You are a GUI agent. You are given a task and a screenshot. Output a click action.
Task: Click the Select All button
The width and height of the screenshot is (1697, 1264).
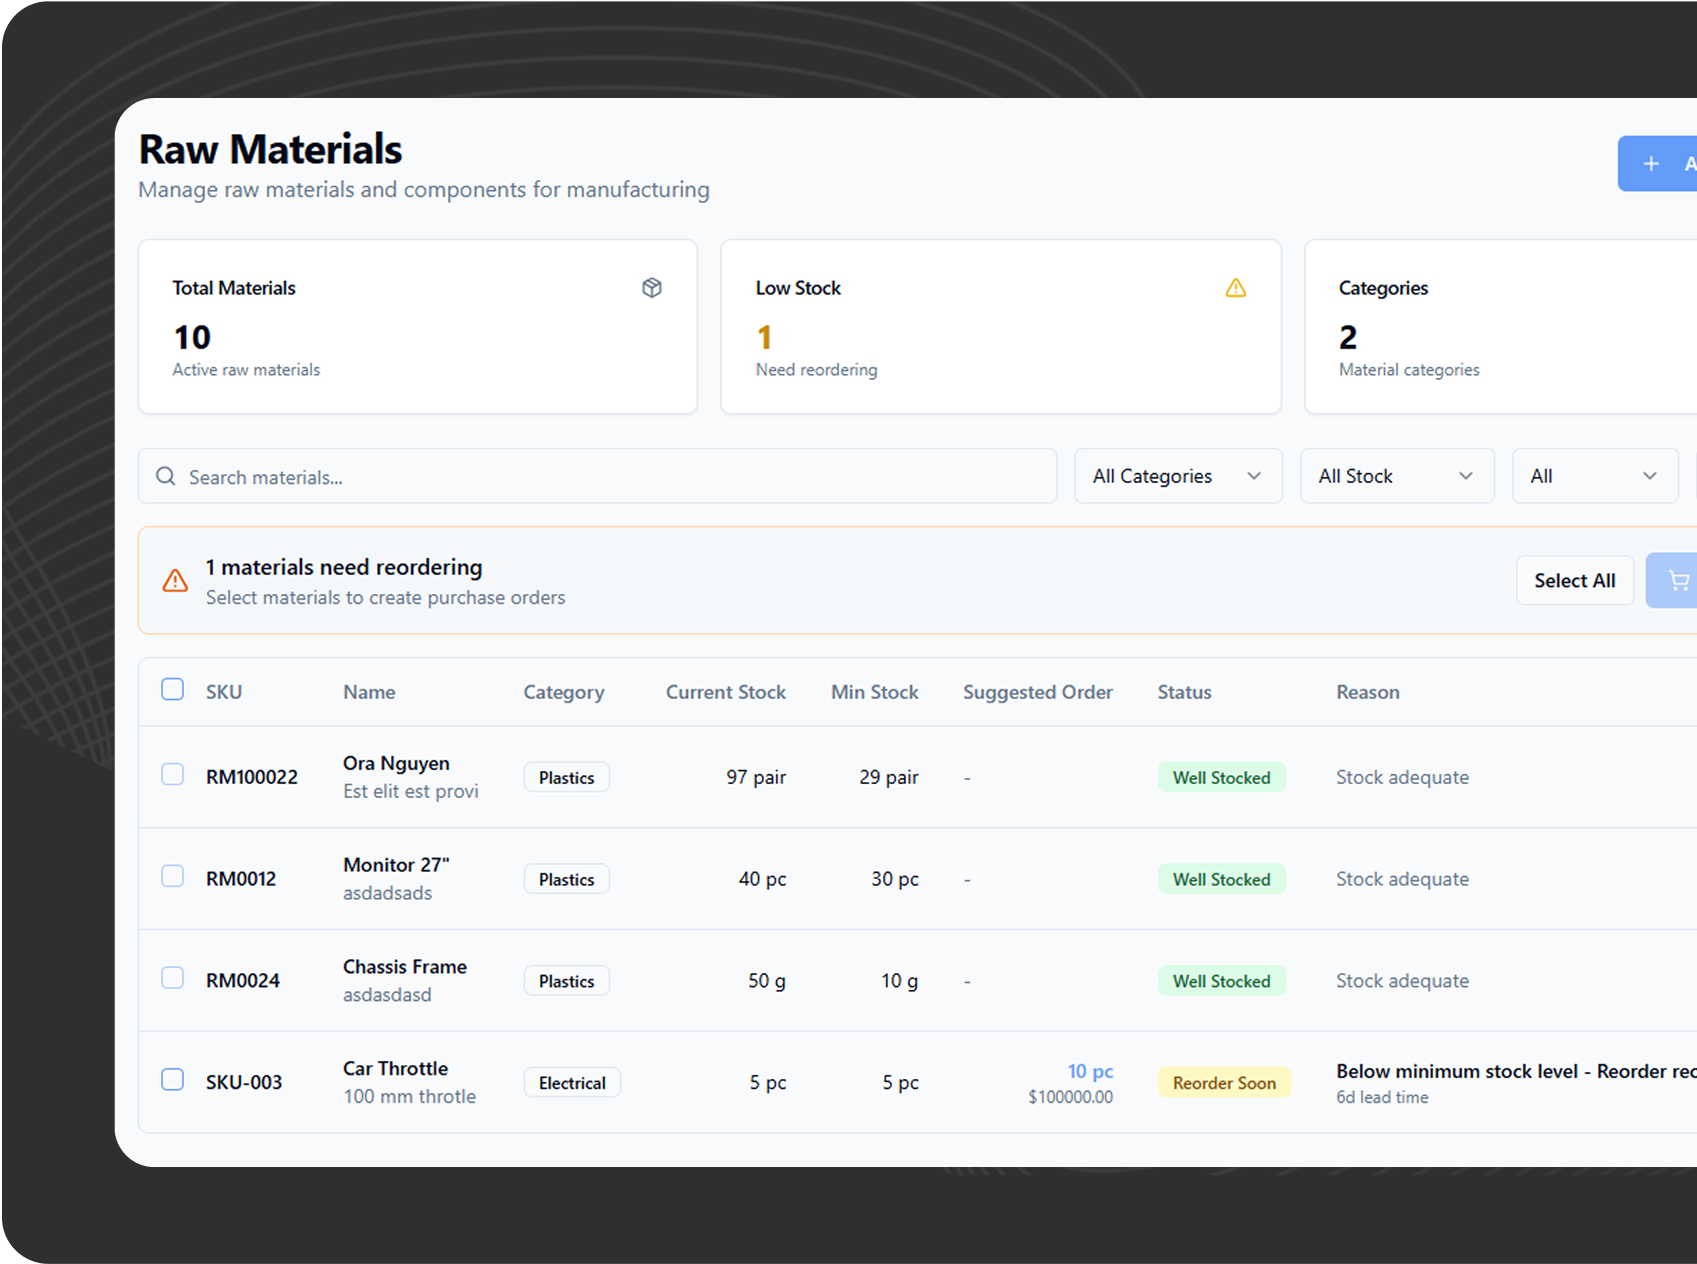(1574, 580)
